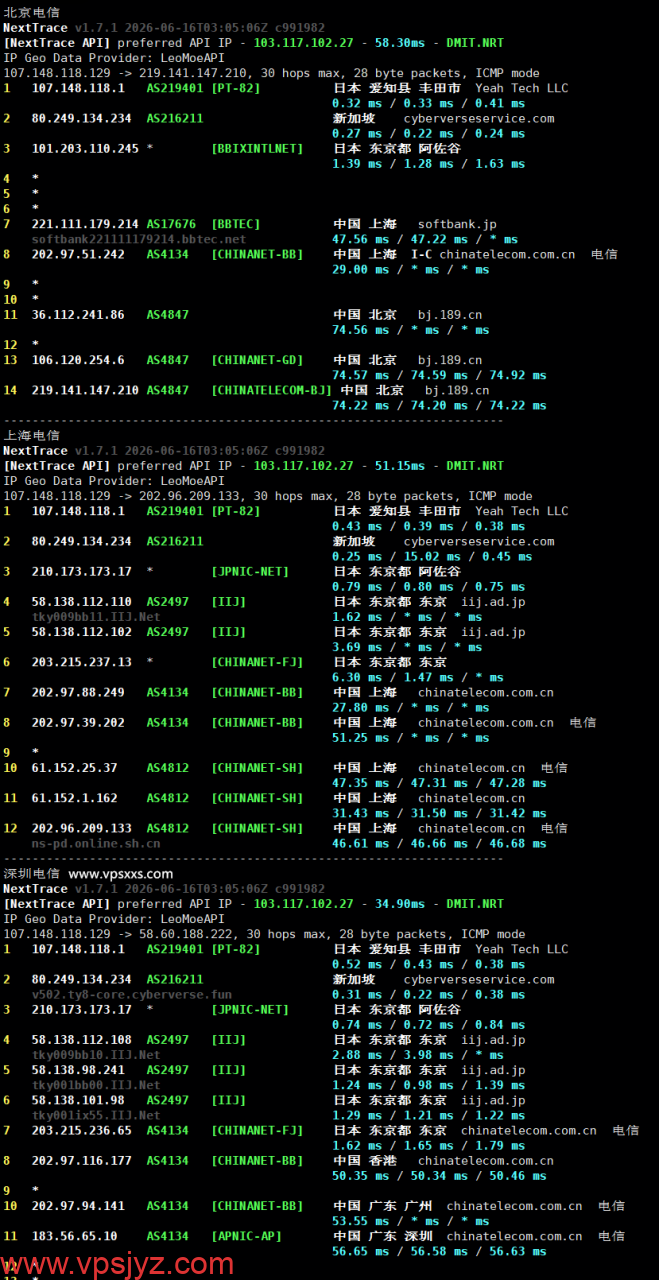This screenshot has height=1280, width=659.
Task: Select hostname v502.ty8-core.cyberverse.fun
Action: coord(132,995)
